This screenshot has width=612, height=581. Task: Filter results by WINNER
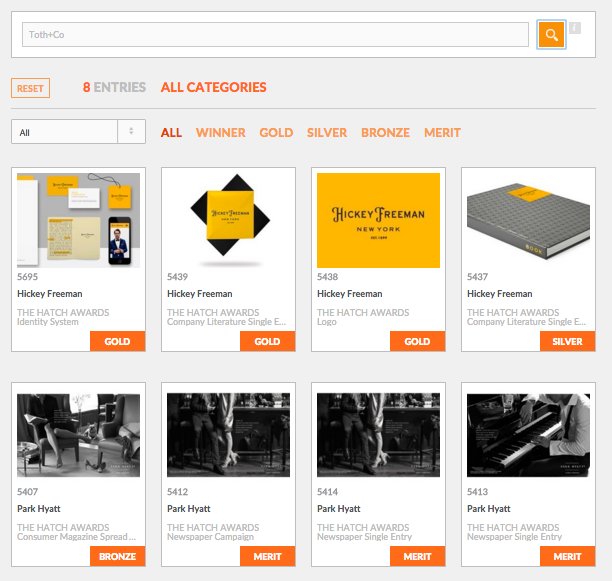221,133
